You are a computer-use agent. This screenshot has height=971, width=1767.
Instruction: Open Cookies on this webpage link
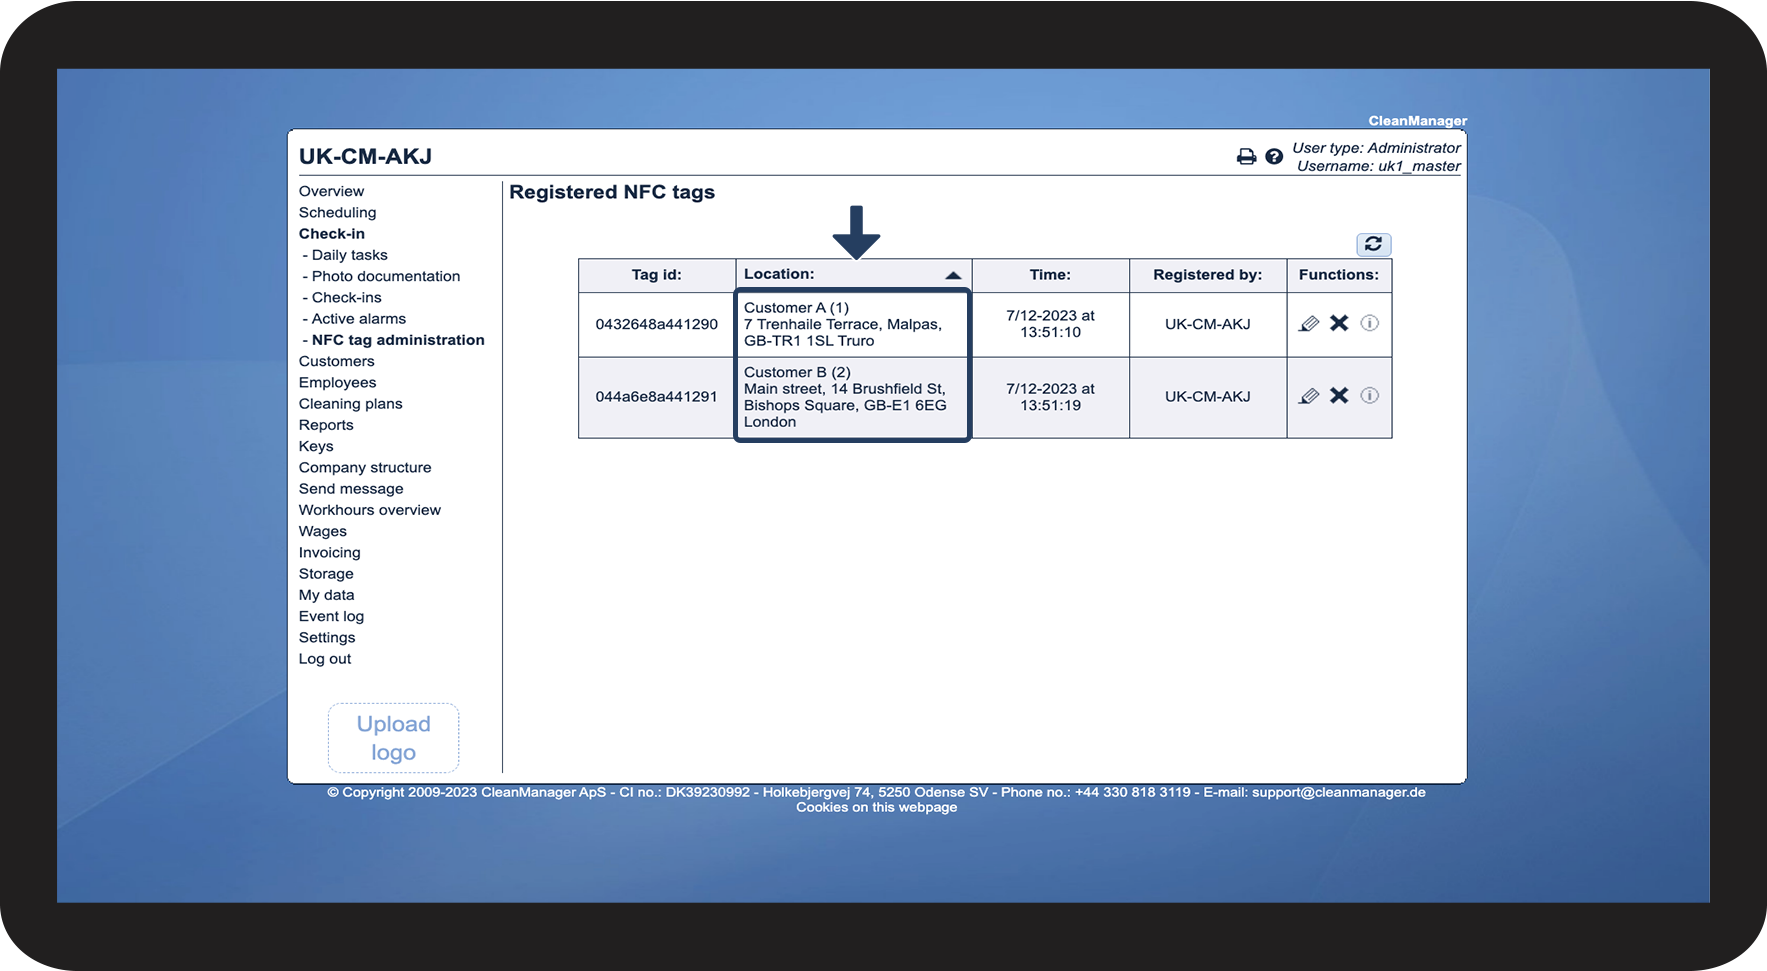pos(876,807)
